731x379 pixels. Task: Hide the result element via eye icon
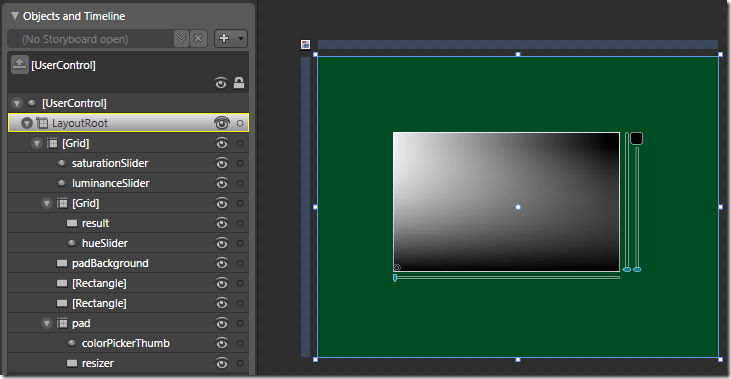(221, 223)
